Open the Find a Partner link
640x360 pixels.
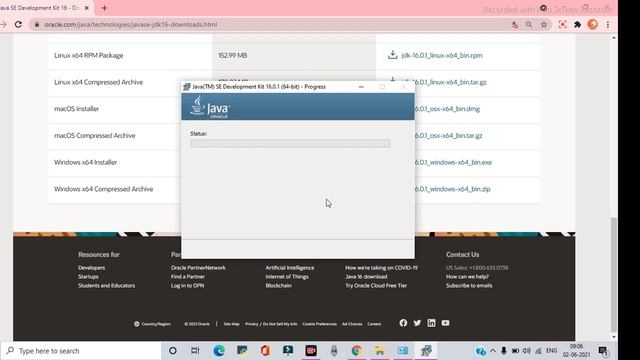187,277
